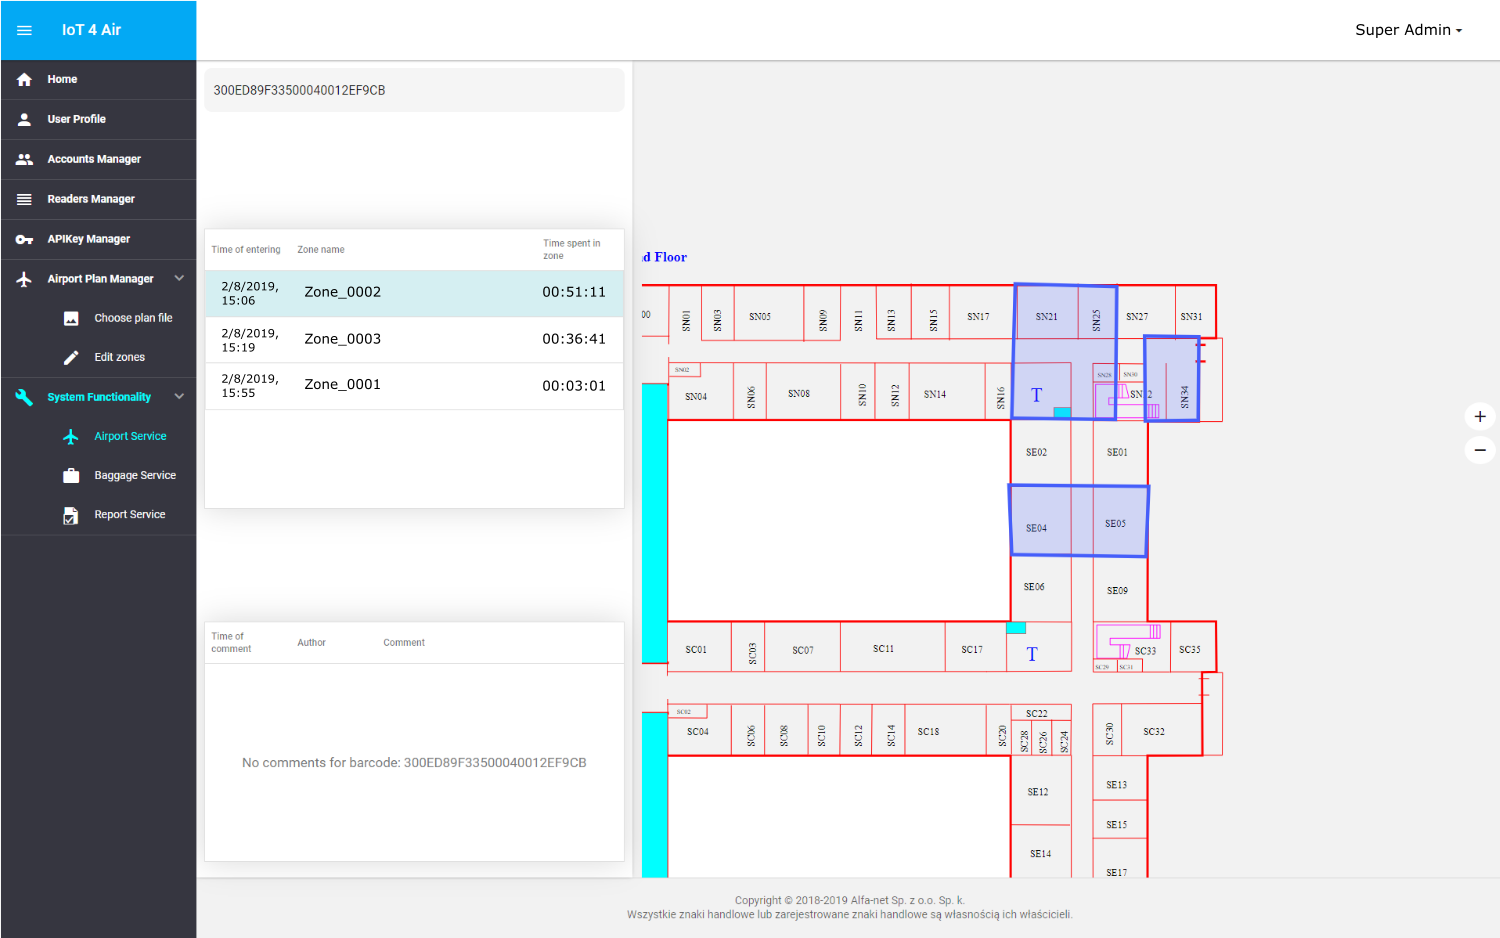The width and height of the screenshot is (1500, 938).
Task: Select the Zone_0003 row in the zones table
Action: (x=413, y=339)
